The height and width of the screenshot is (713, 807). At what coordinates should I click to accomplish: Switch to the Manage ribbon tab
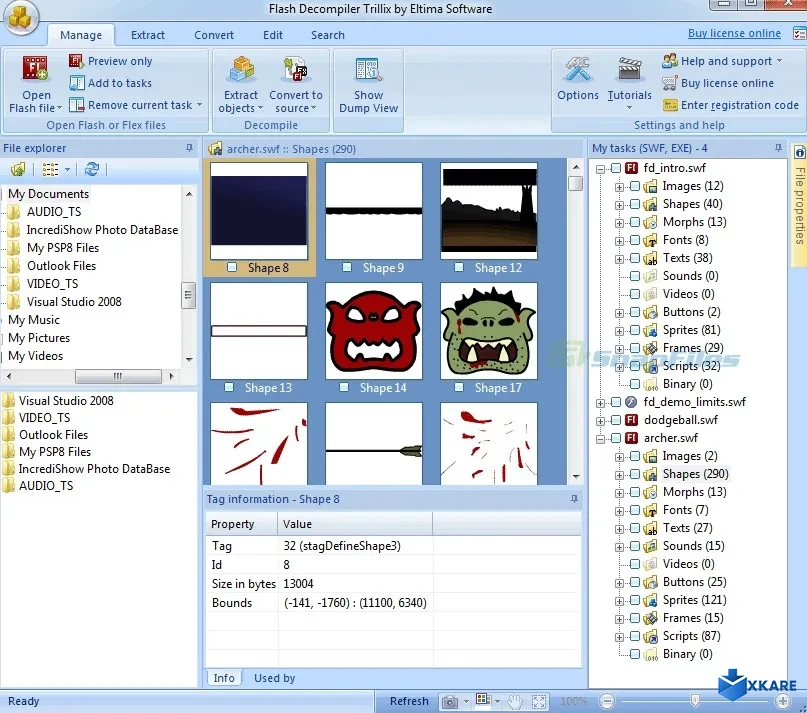tap(81, 35)
